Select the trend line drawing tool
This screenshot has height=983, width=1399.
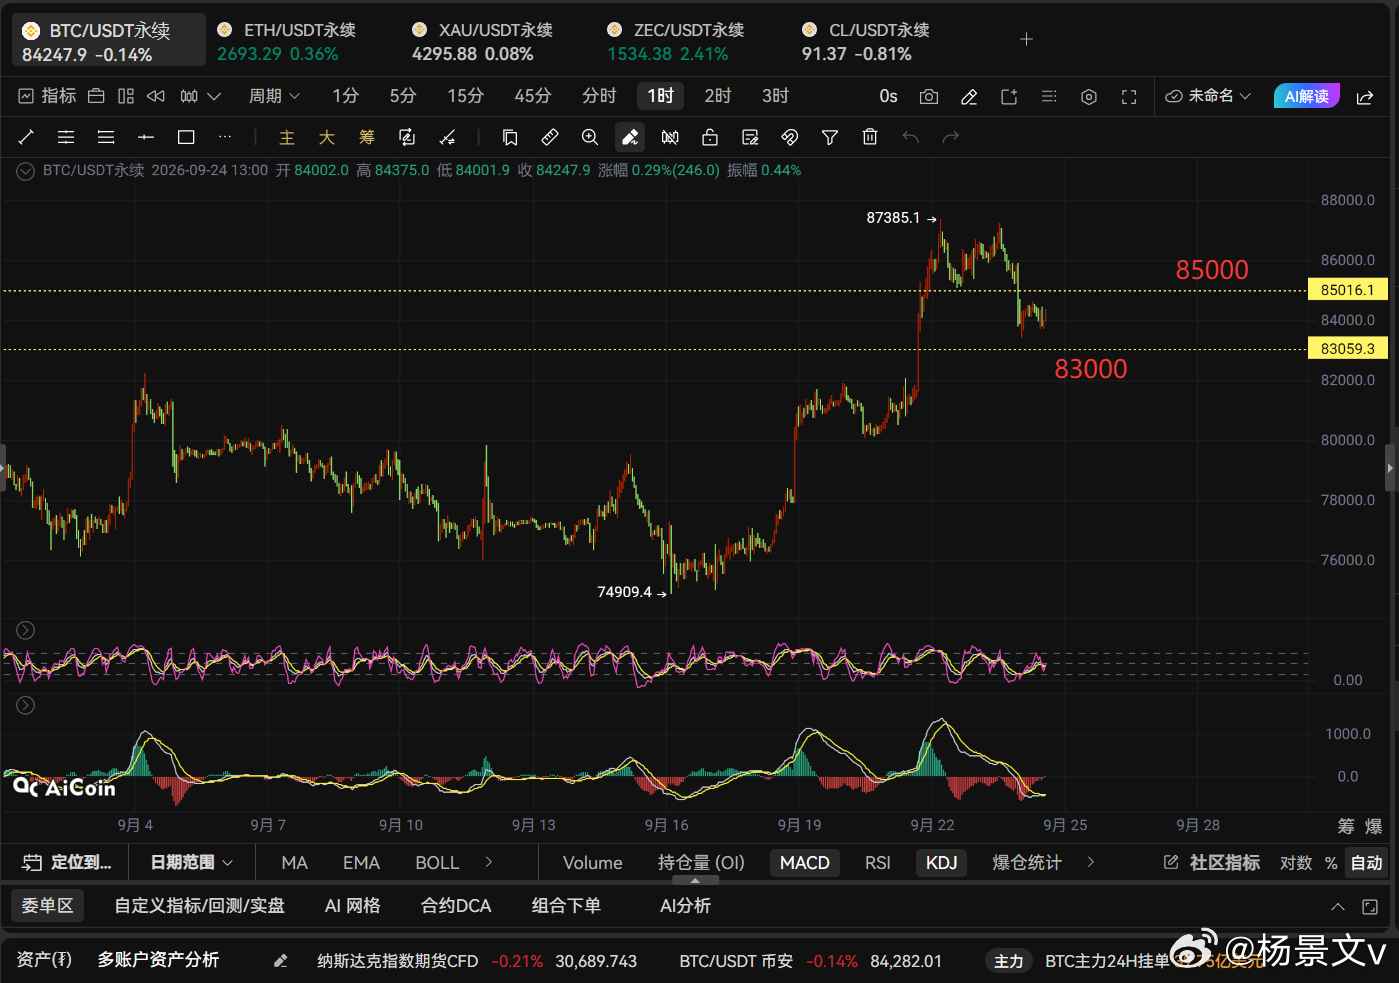coord(26,137)
